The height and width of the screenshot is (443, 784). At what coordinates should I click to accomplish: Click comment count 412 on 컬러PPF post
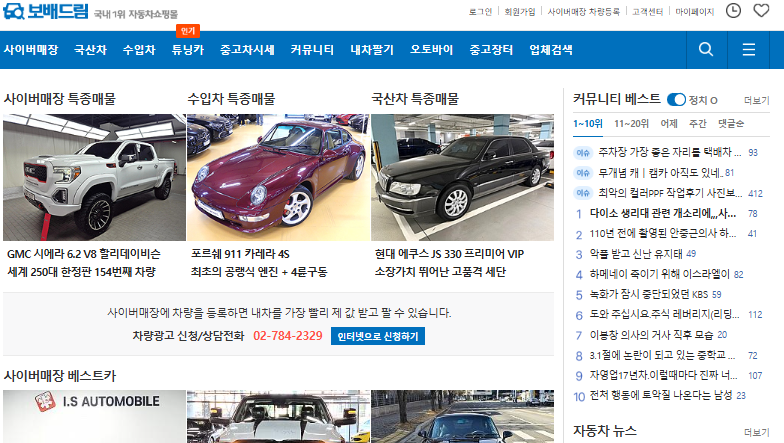(x=756, y=194)
